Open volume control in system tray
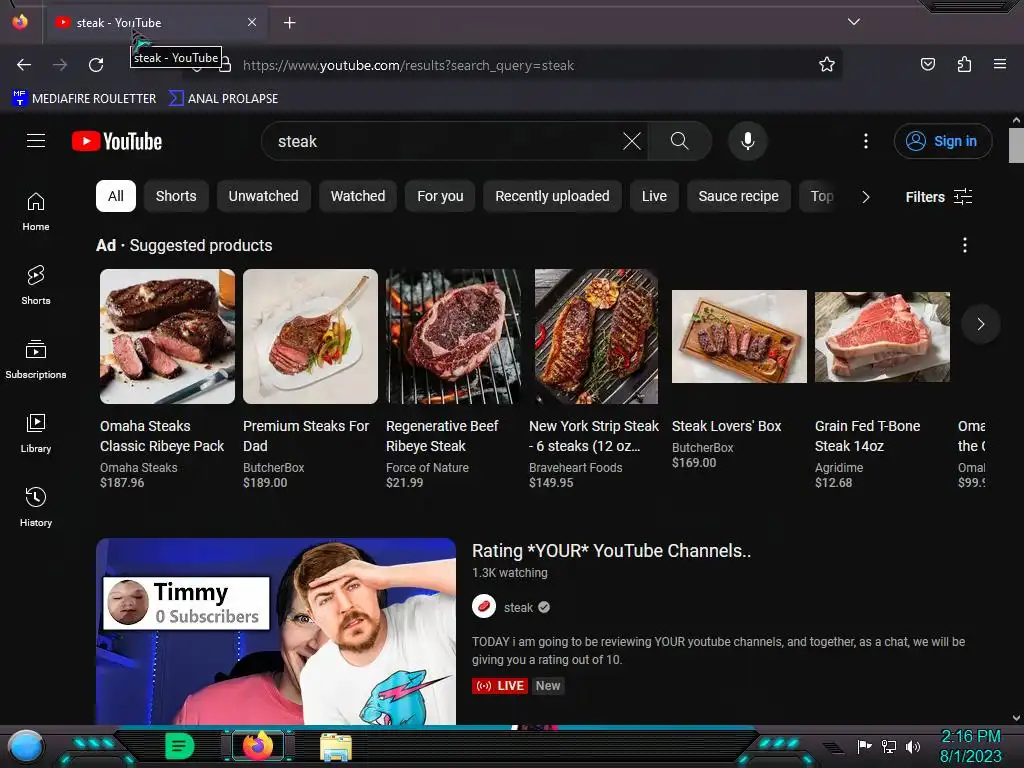 pyautogui.click(x=913, y=746)
